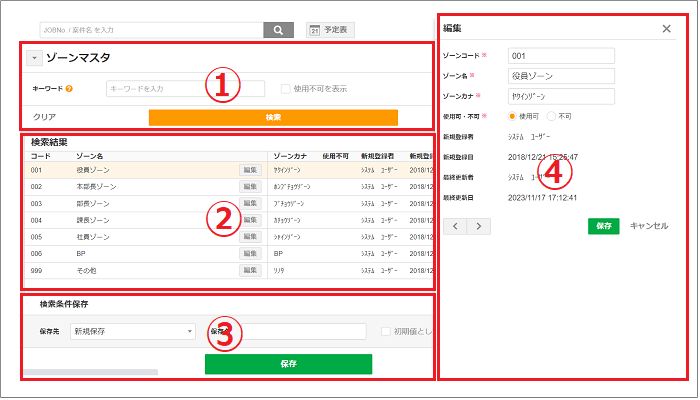Click the クリア link
This screenshot has width=700, height=400.
pos(44,117)
